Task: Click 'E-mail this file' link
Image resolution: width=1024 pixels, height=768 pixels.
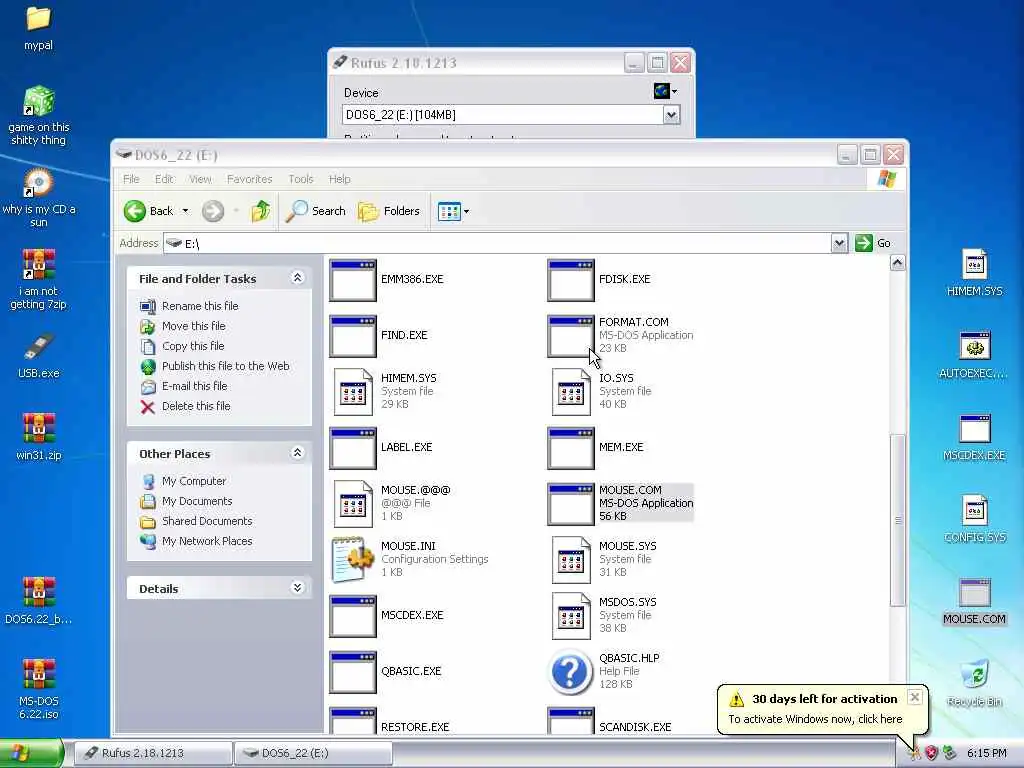Action: (195, 386)
